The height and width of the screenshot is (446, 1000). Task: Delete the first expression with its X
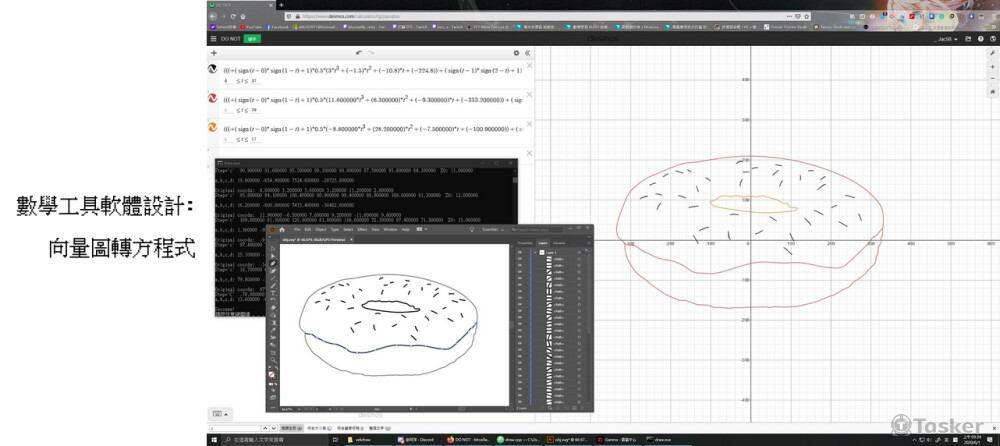click(x=528, y=66)
